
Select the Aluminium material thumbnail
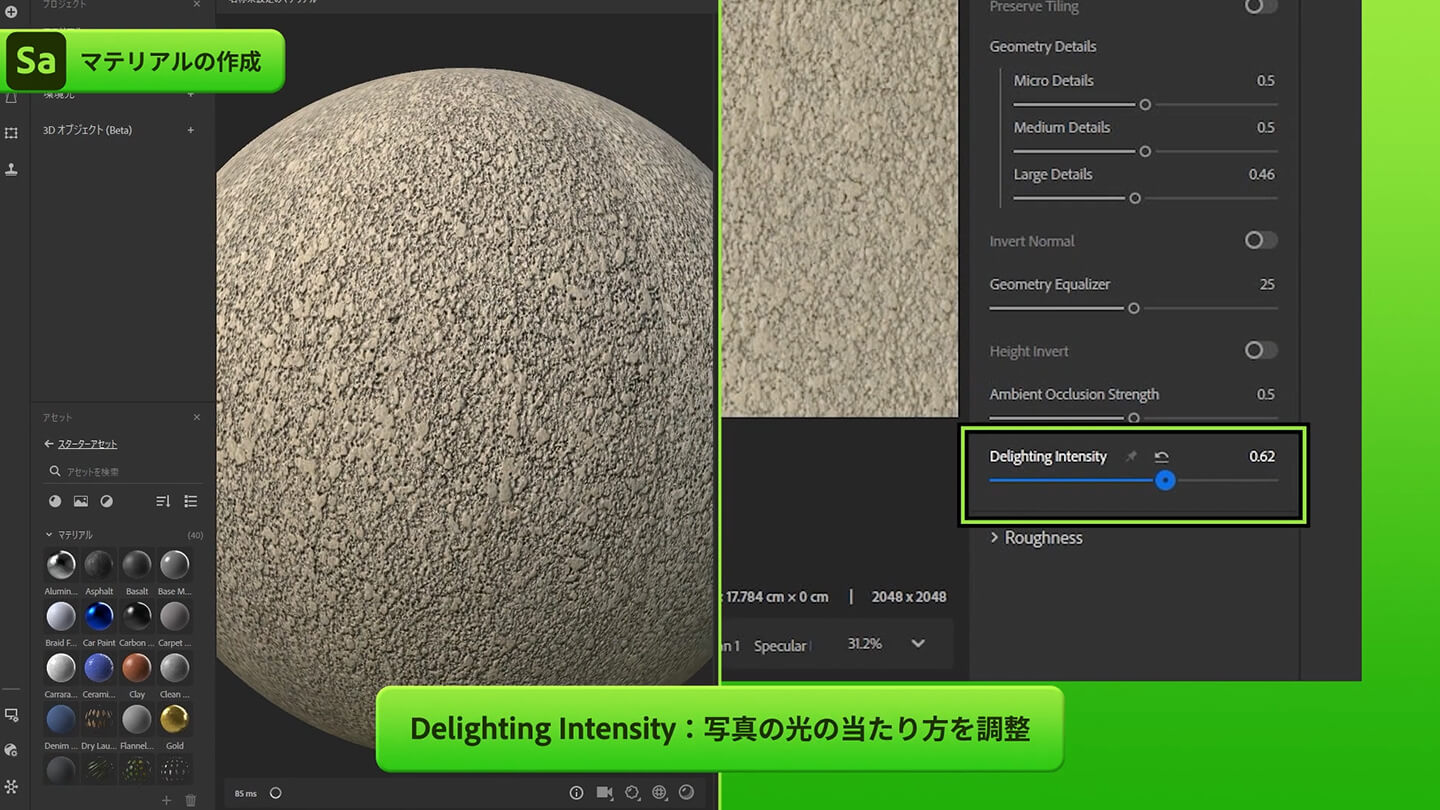coord(61,565)
